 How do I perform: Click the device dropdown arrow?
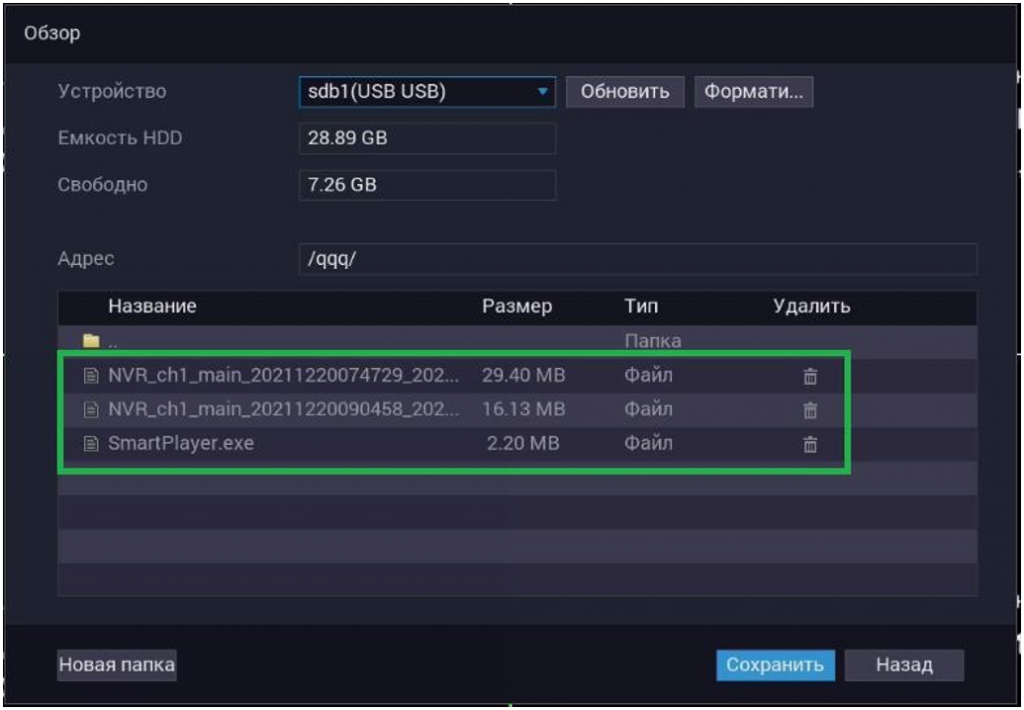tap(543, 92)
